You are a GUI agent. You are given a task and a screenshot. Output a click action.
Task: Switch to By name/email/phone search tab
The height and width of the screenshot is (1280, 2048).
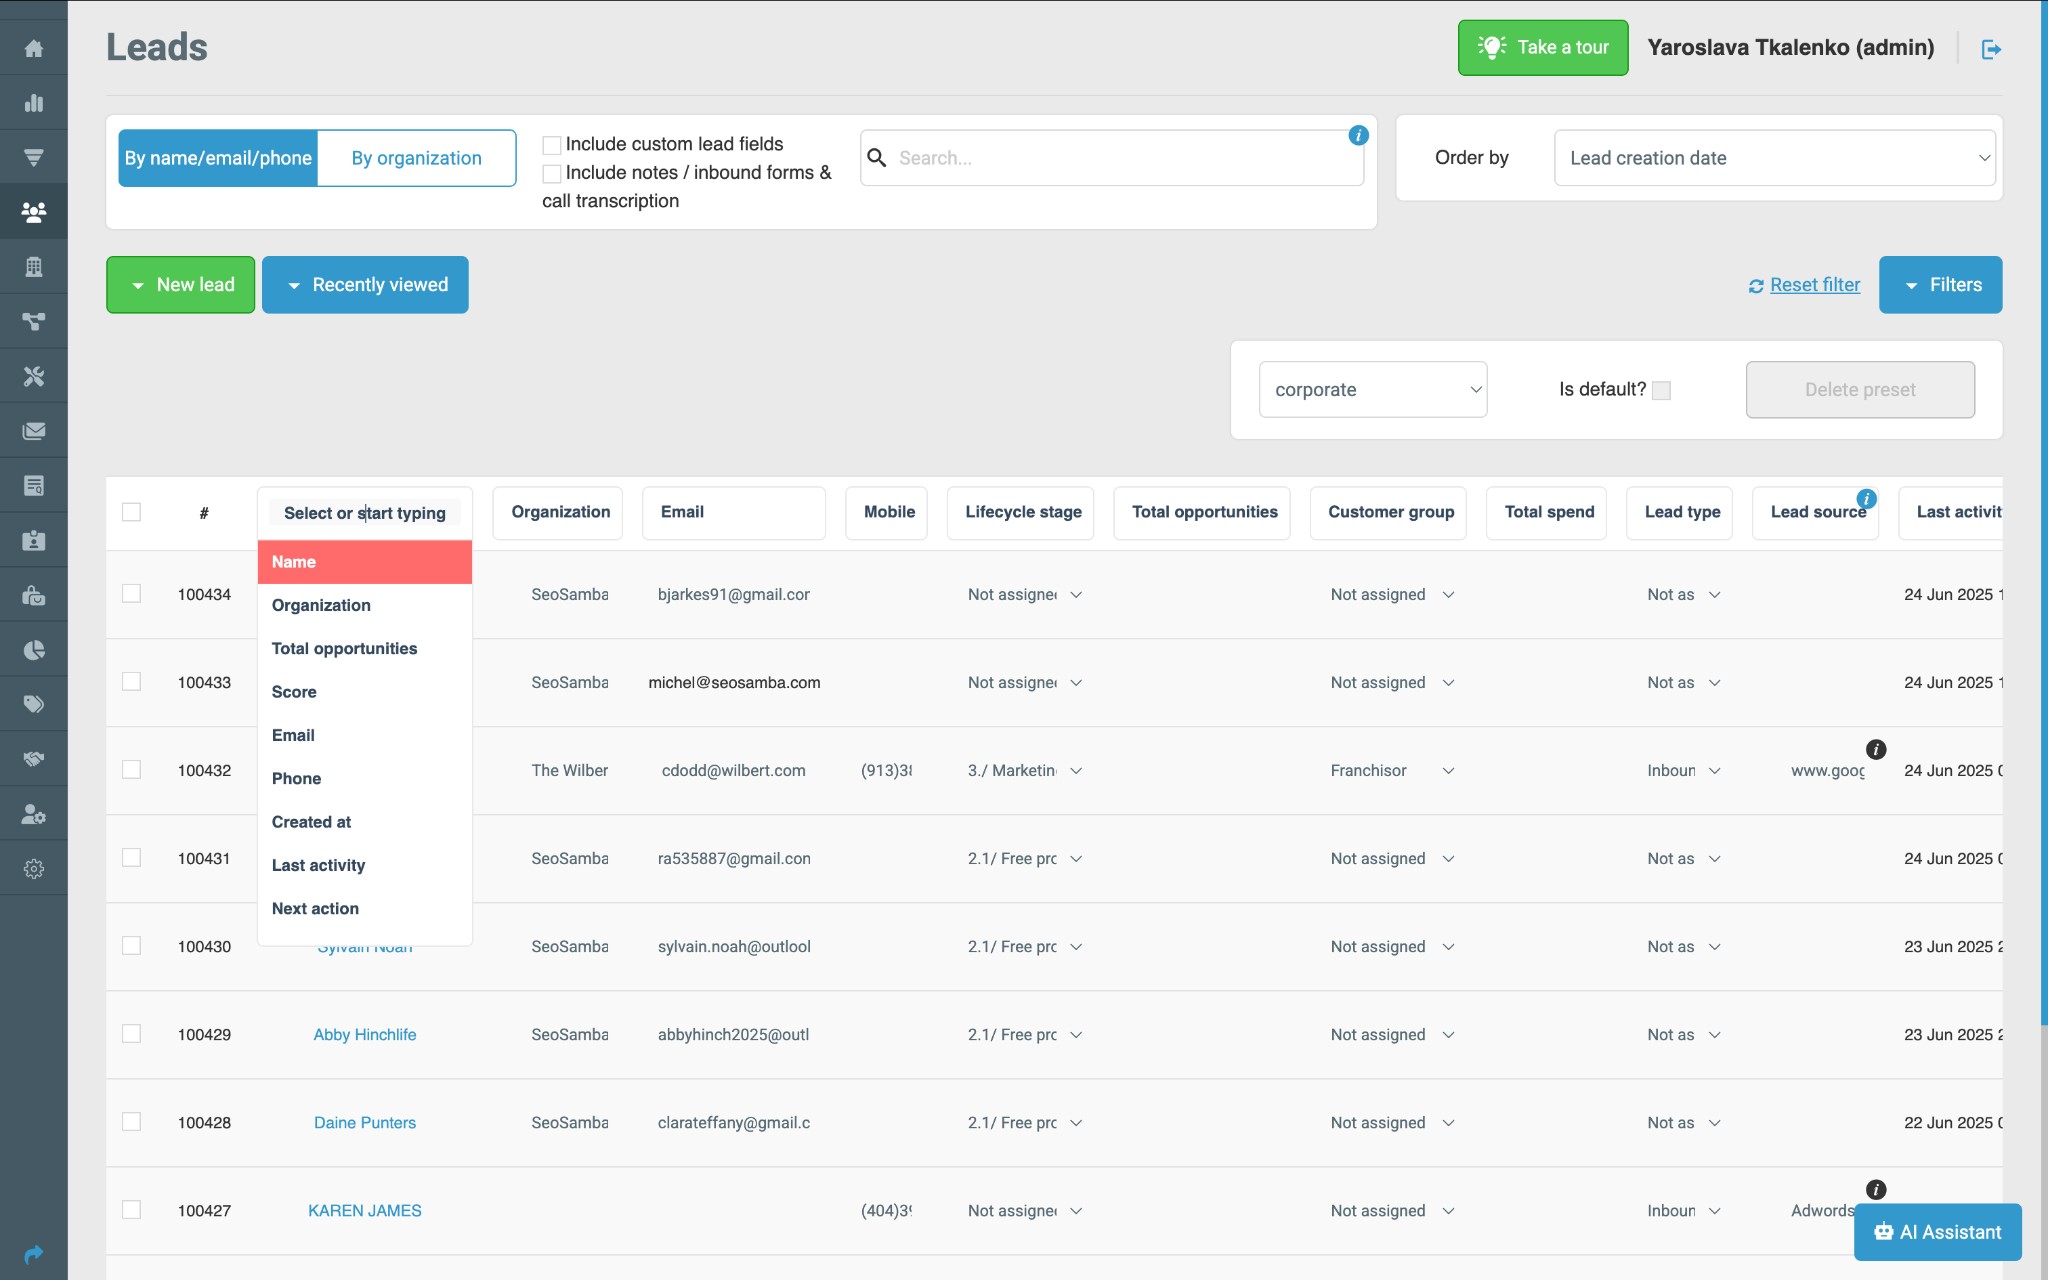tap(218, 158)
